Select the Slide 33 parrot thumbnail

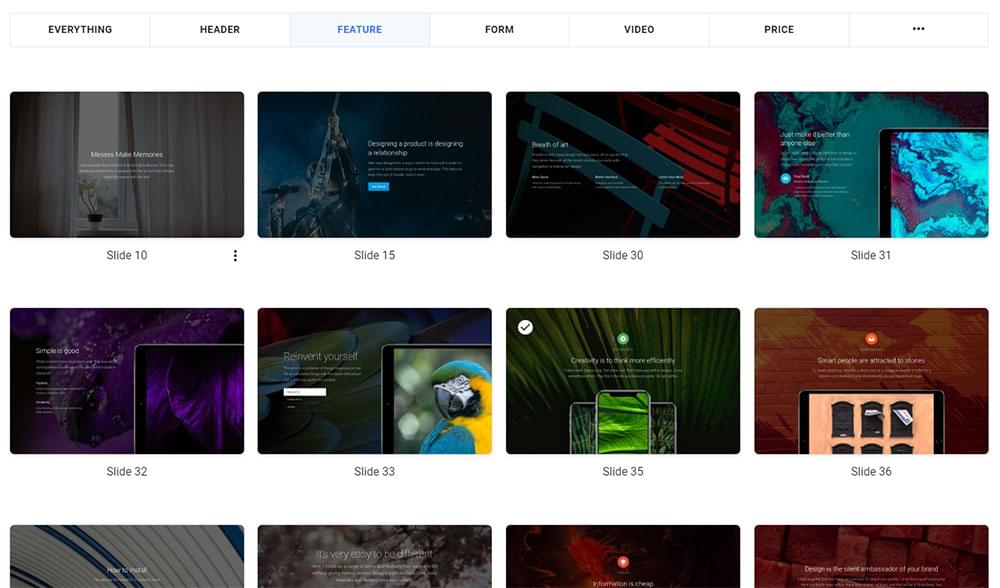click(x=374, y=381)
